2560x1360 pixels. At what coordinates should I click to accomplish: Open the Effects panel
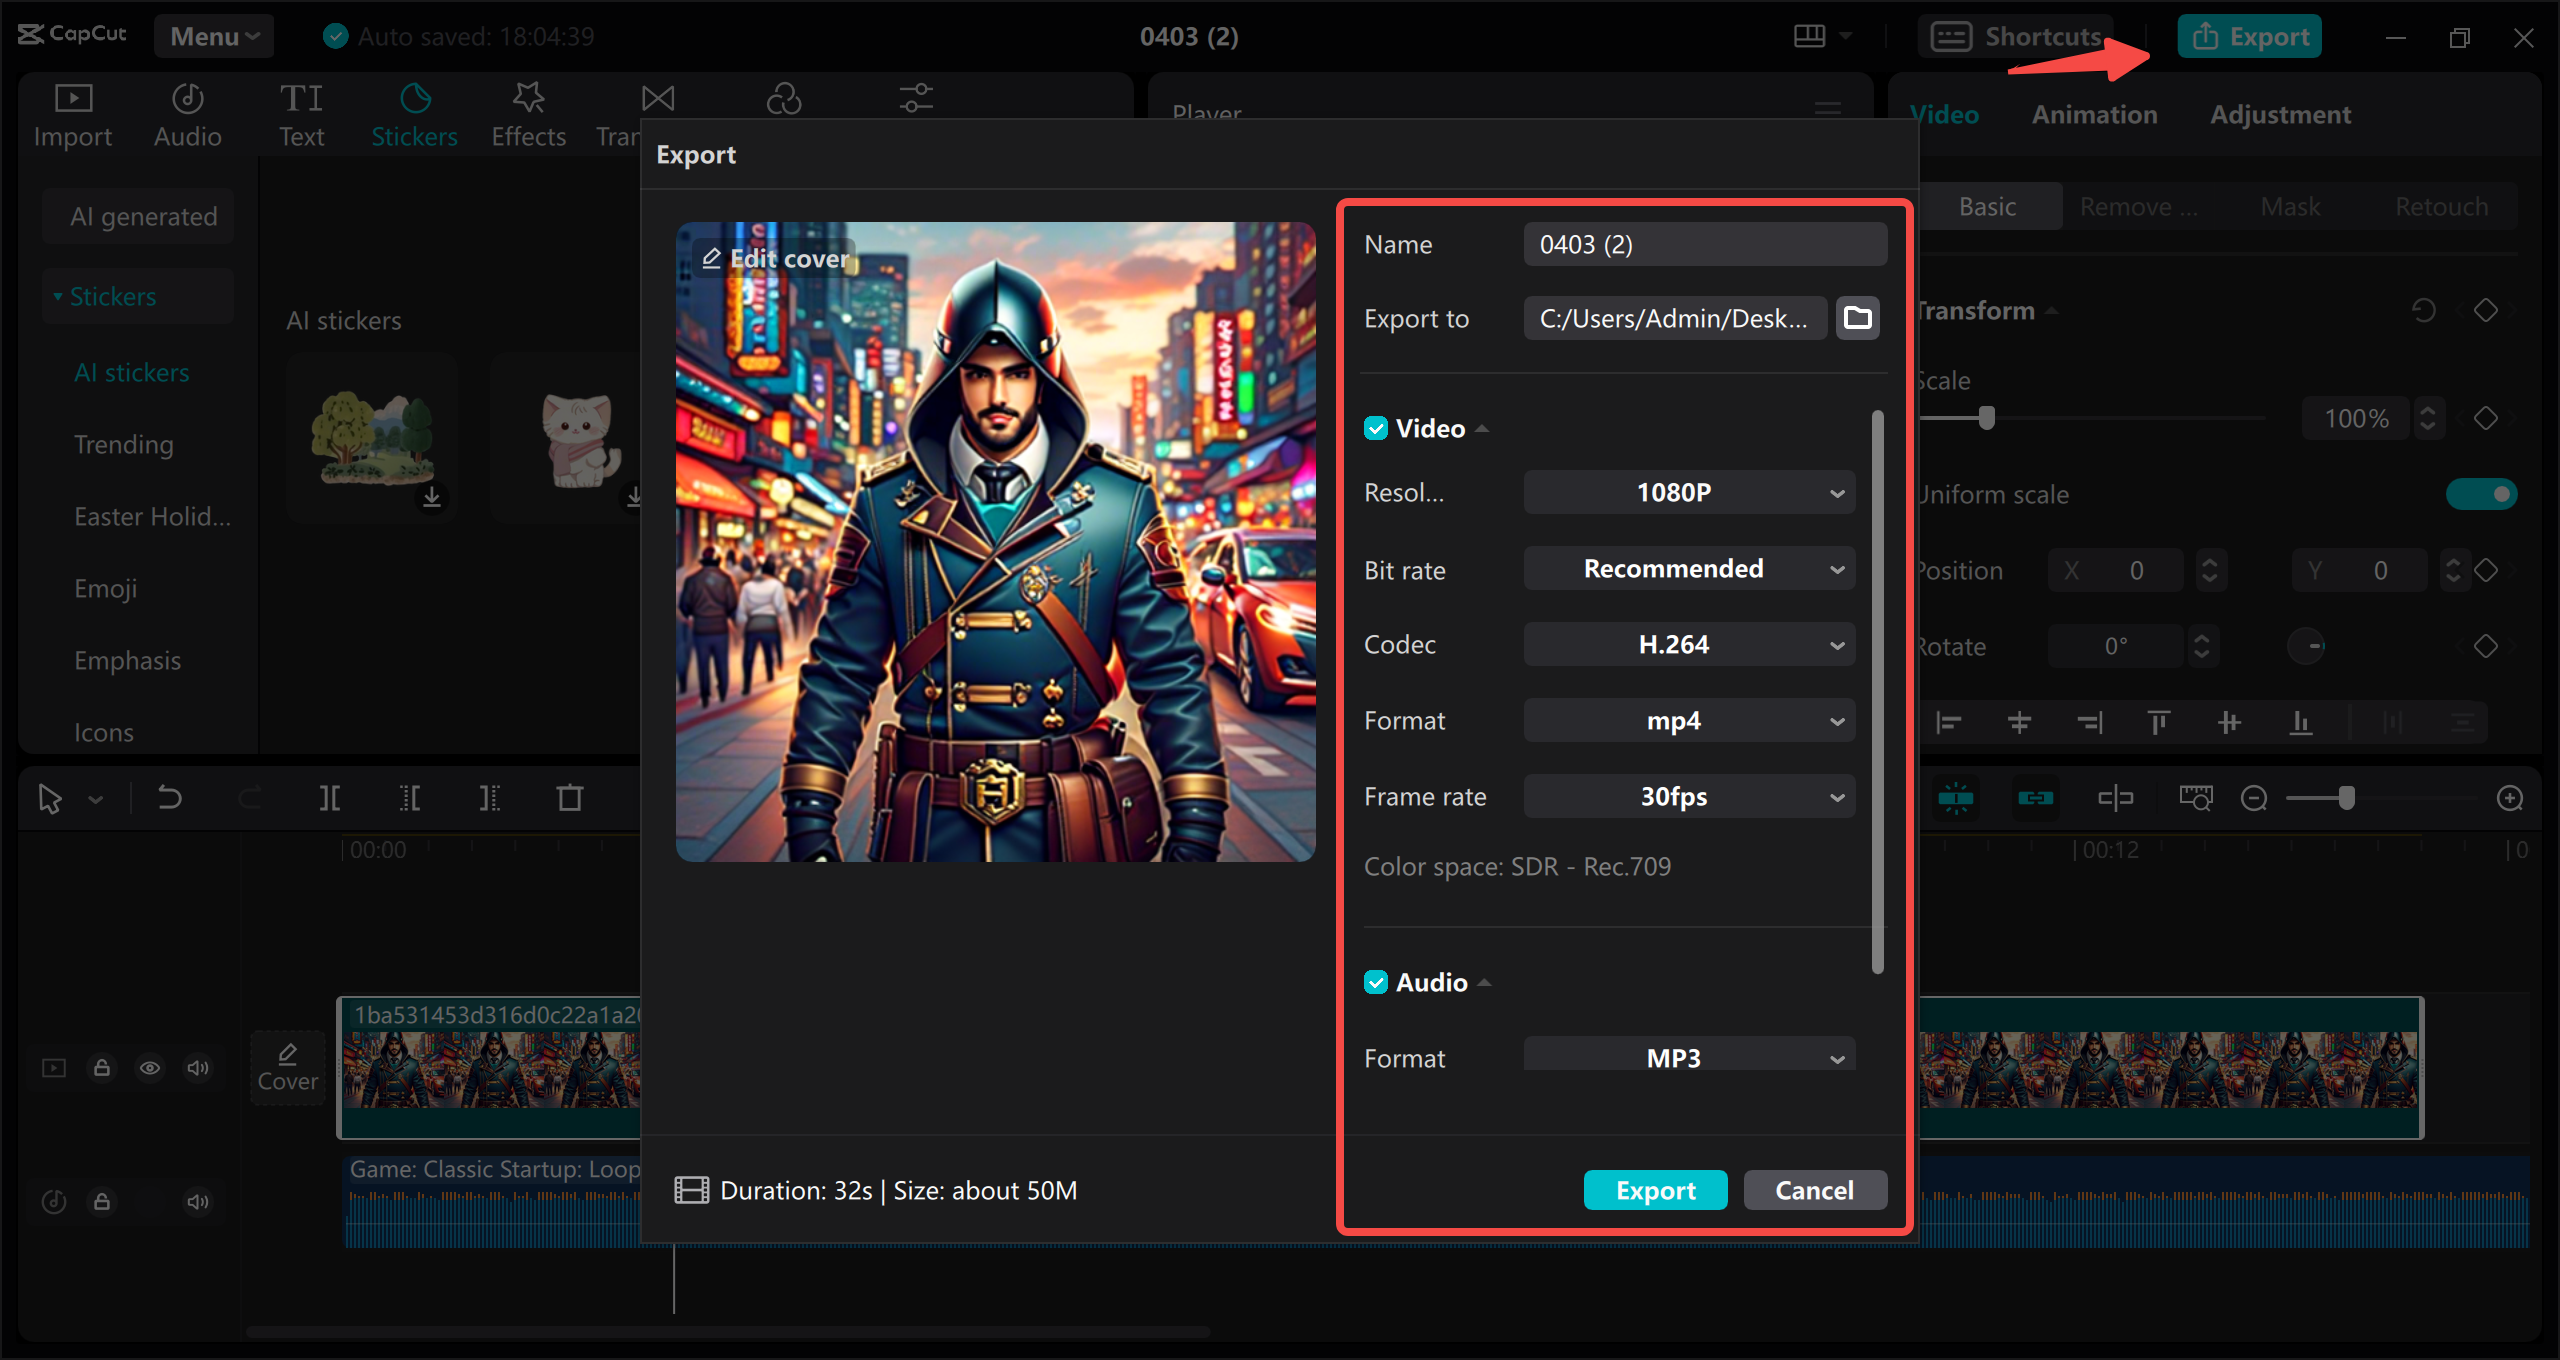click(528, 110)
